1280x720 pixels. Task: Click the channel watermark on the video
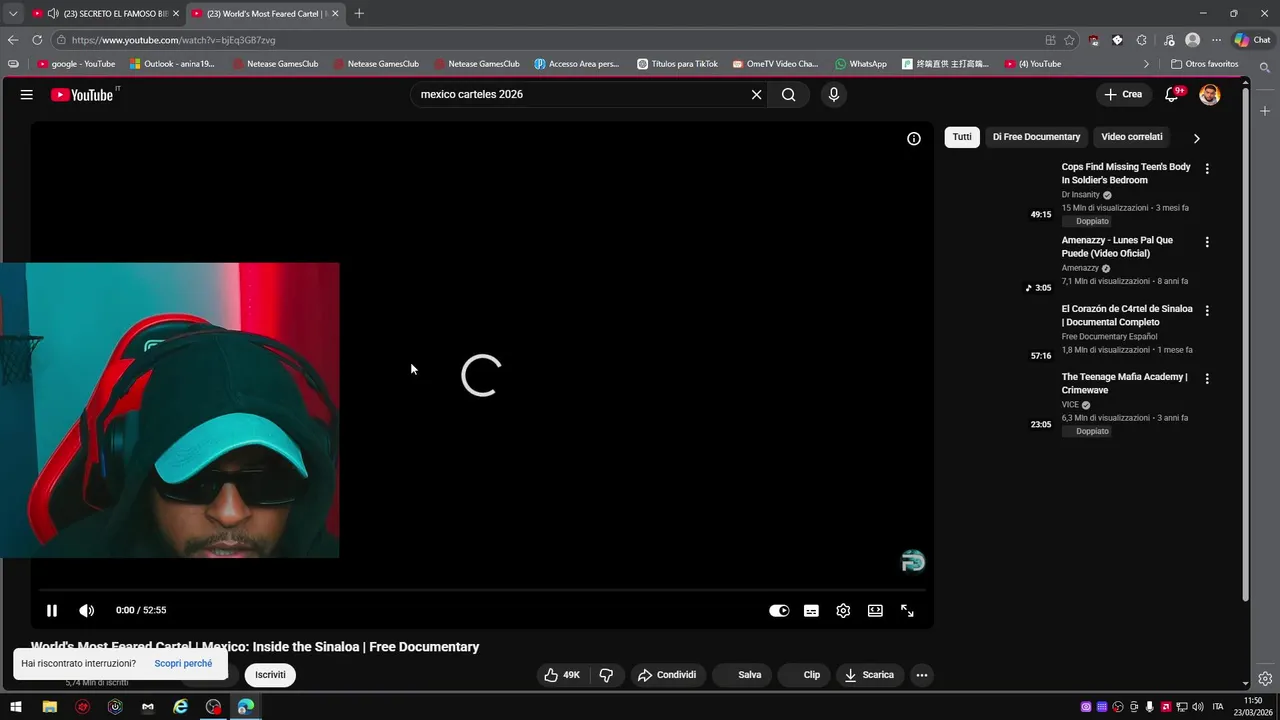click(913, 561)
